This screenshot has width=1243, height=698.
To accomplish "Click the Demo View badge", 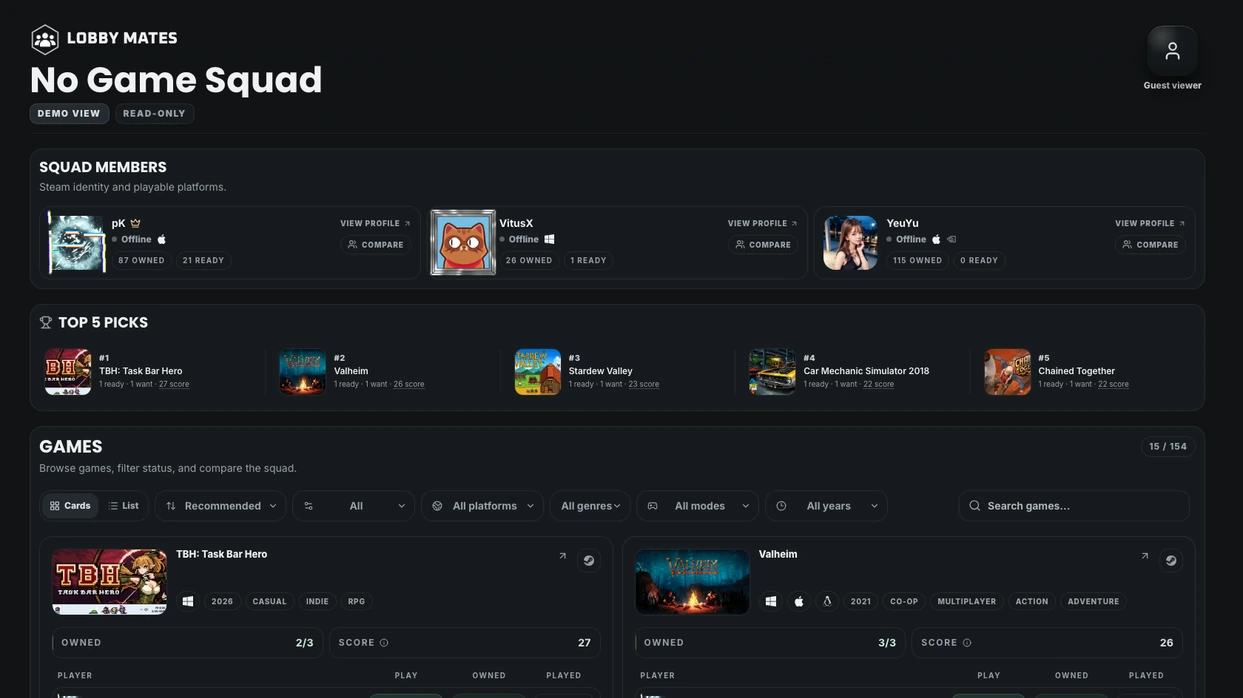I will [x=69, y=114].
